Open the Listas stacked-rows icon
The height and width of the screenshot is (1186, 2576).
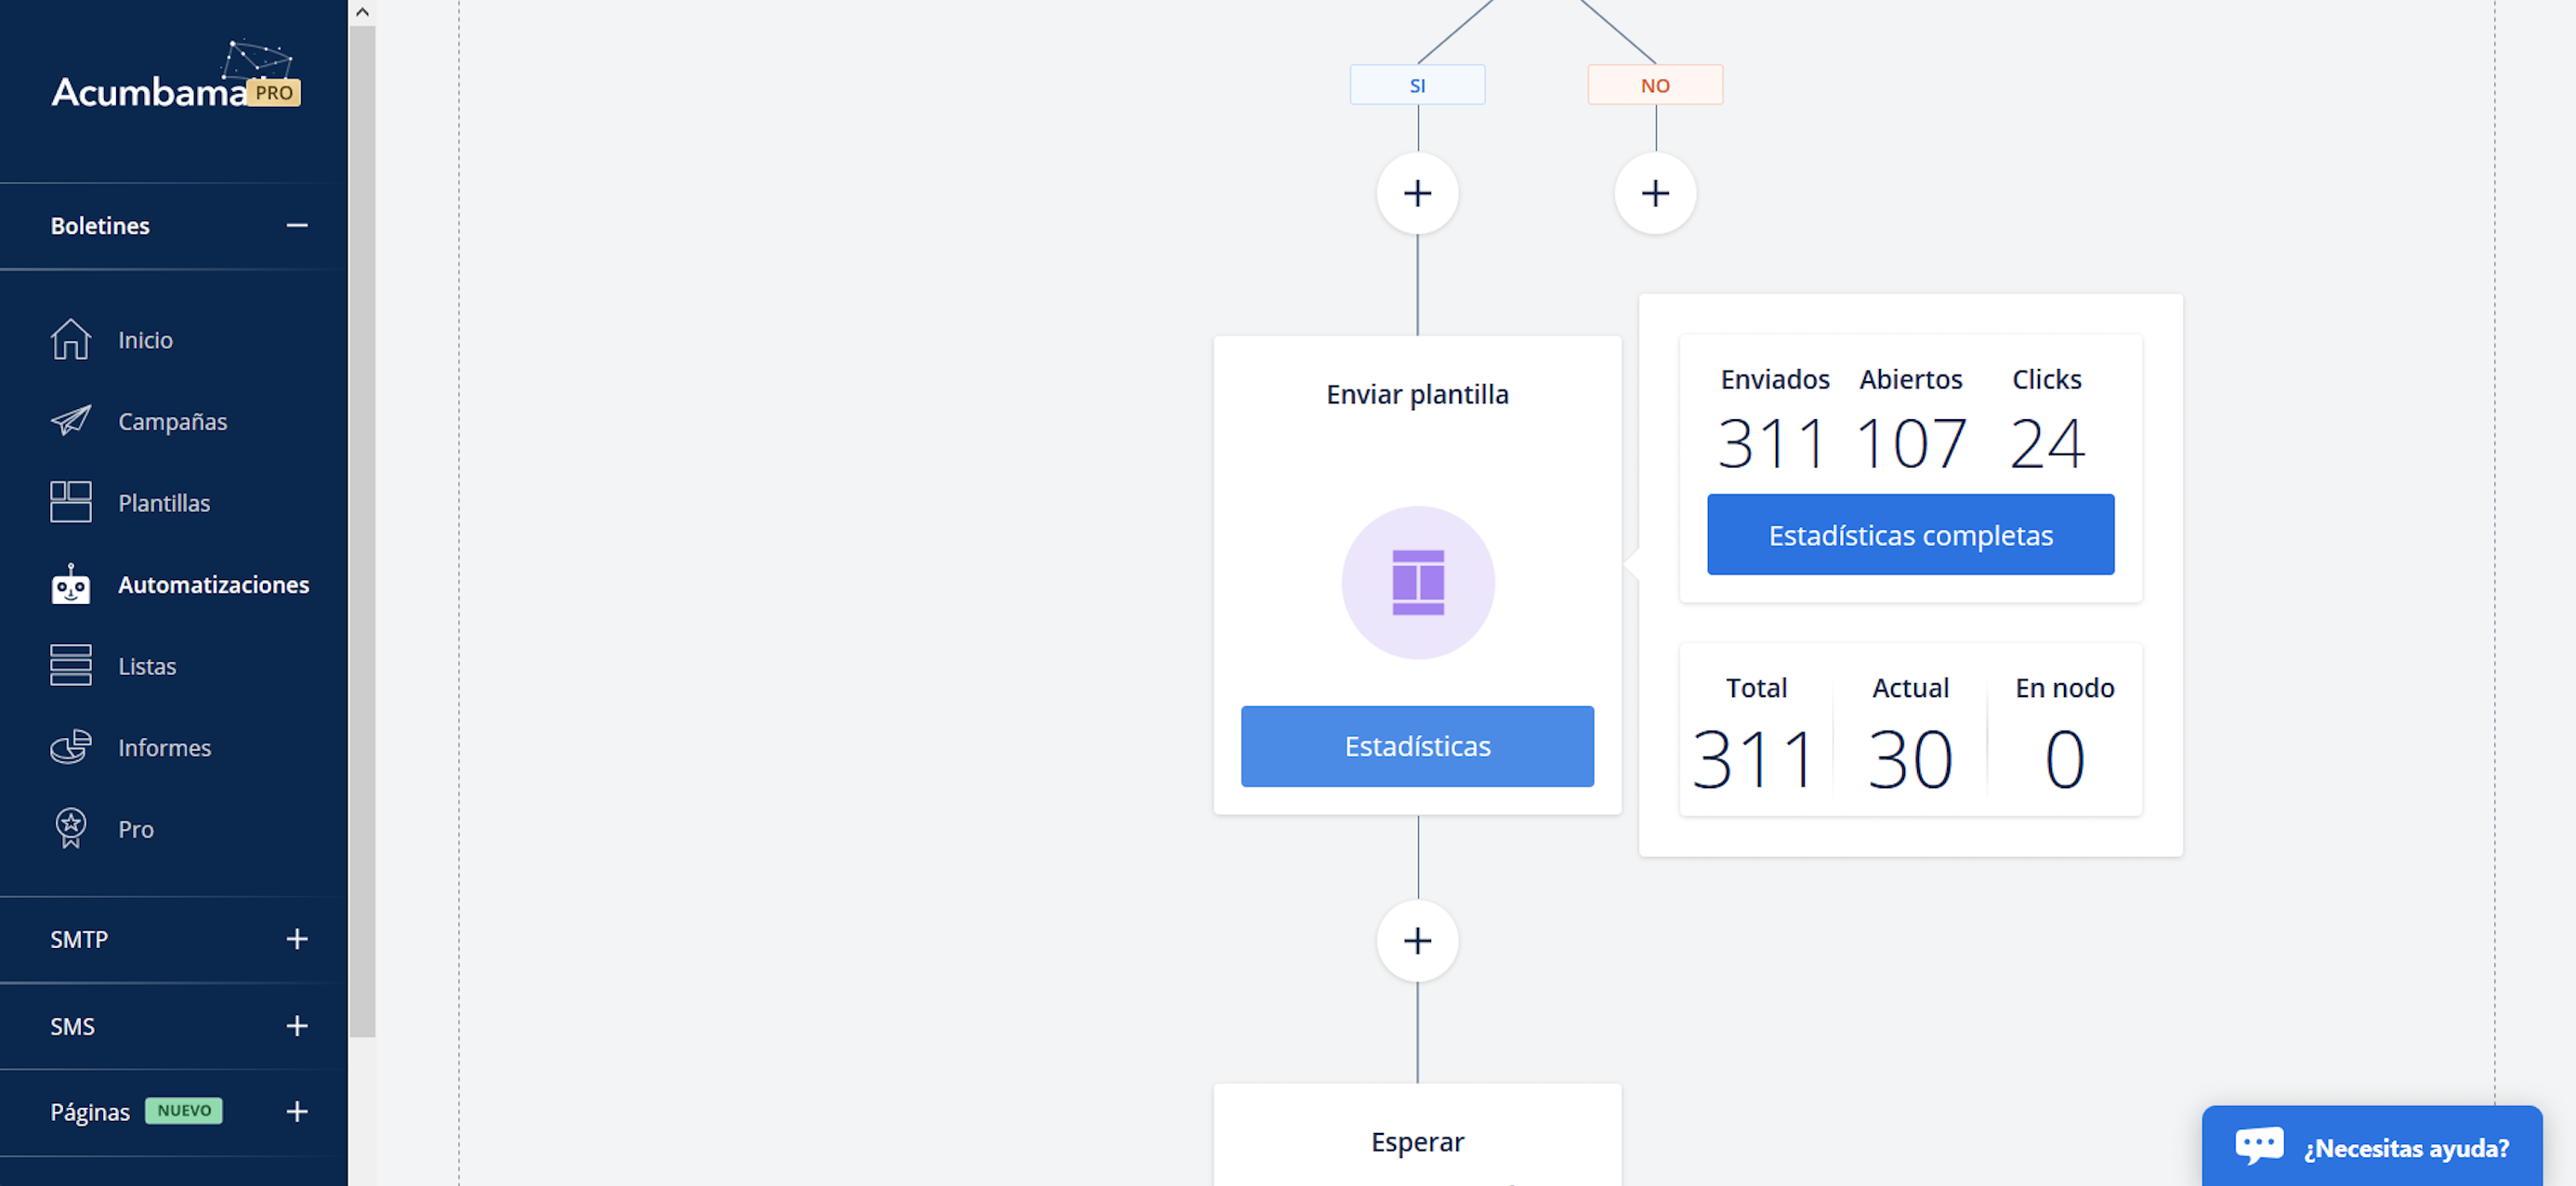(x=70, y=665)
